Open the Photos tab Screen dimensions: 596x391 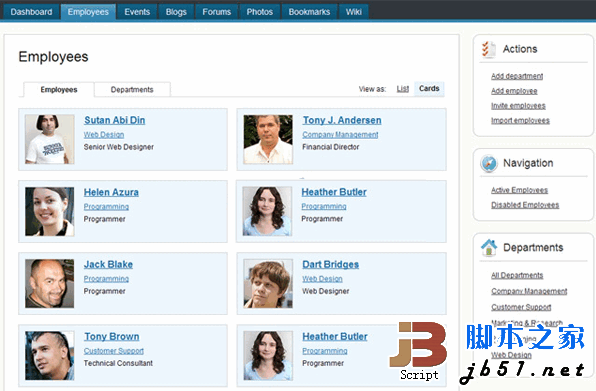pyautogui.click(x=260, y=12)
